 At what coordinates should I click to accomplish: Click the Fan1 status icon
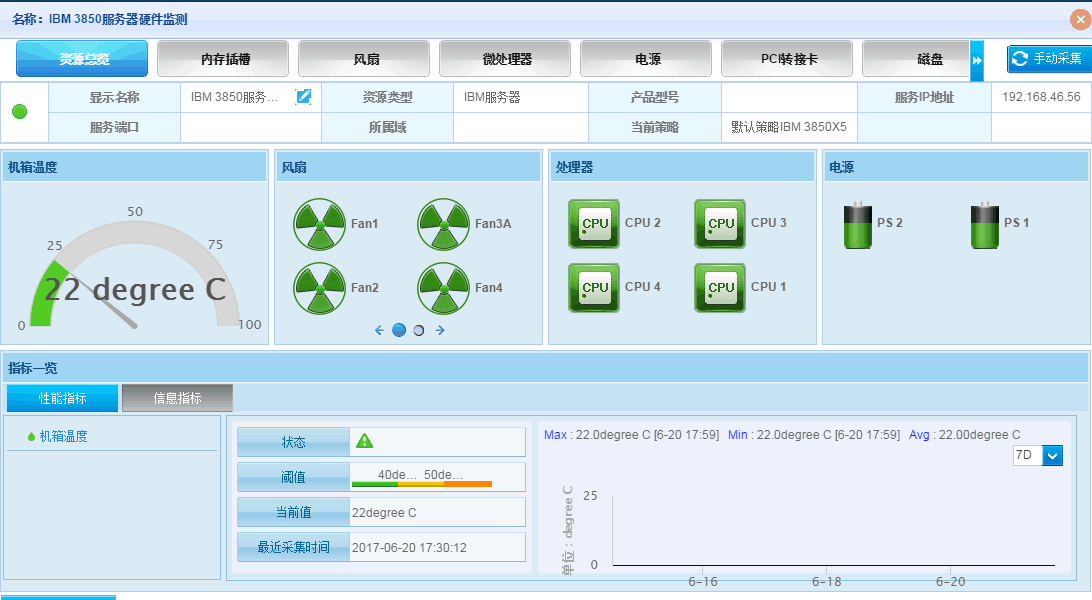click(319, 224)
